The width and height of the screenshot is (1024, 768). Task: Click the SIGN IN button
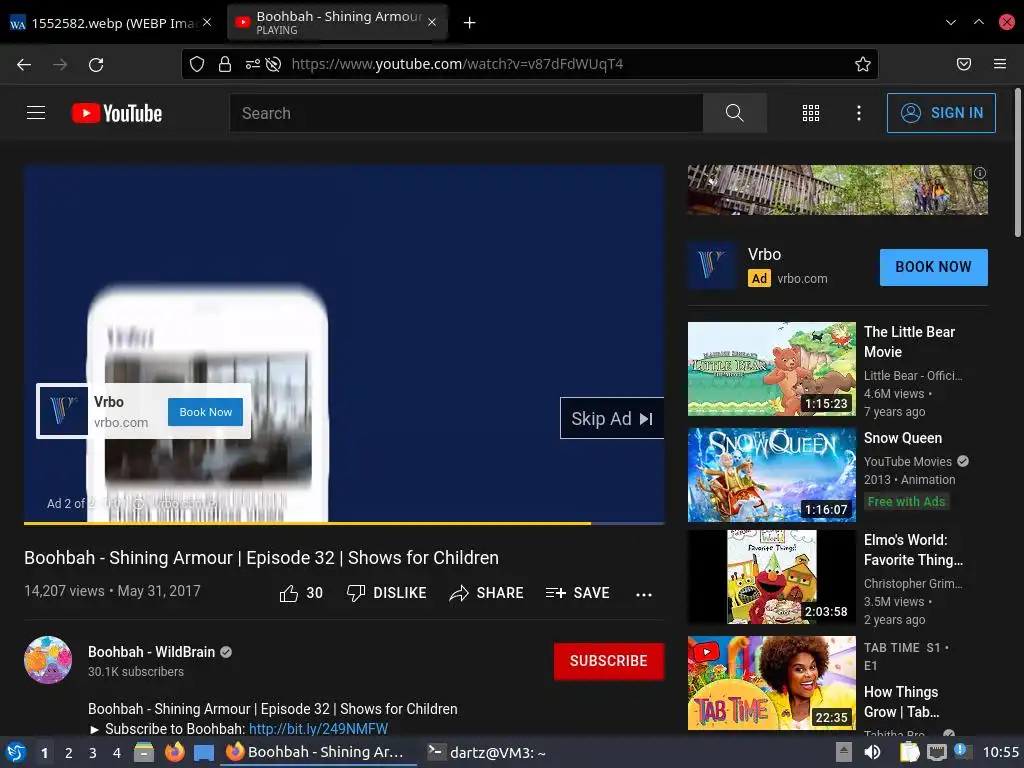pyautogui.click(x=941, y=113)
